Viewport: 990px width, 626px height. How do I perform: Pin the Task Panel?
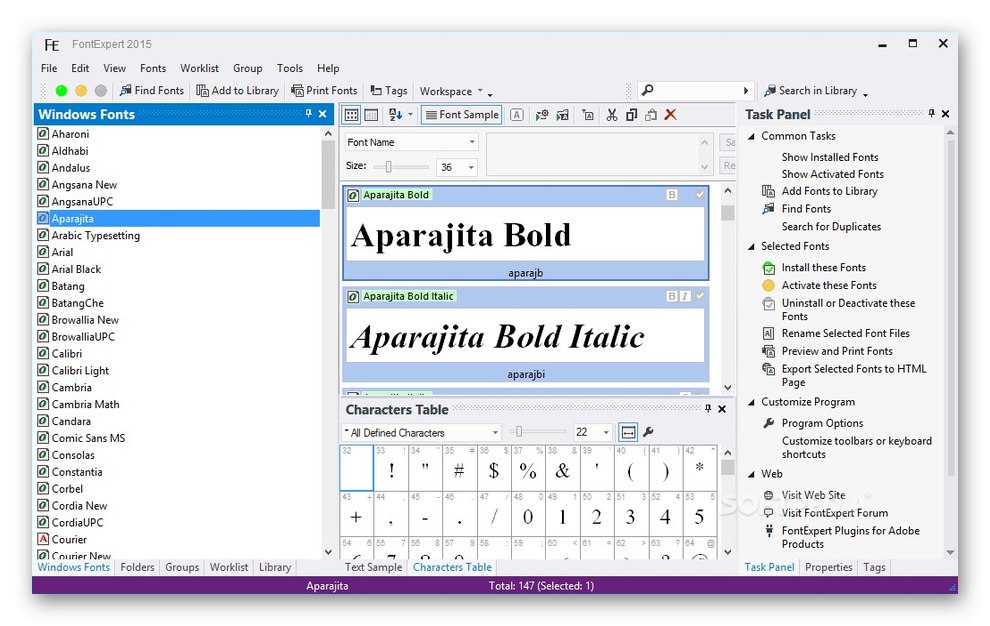[x=931, y=113]
